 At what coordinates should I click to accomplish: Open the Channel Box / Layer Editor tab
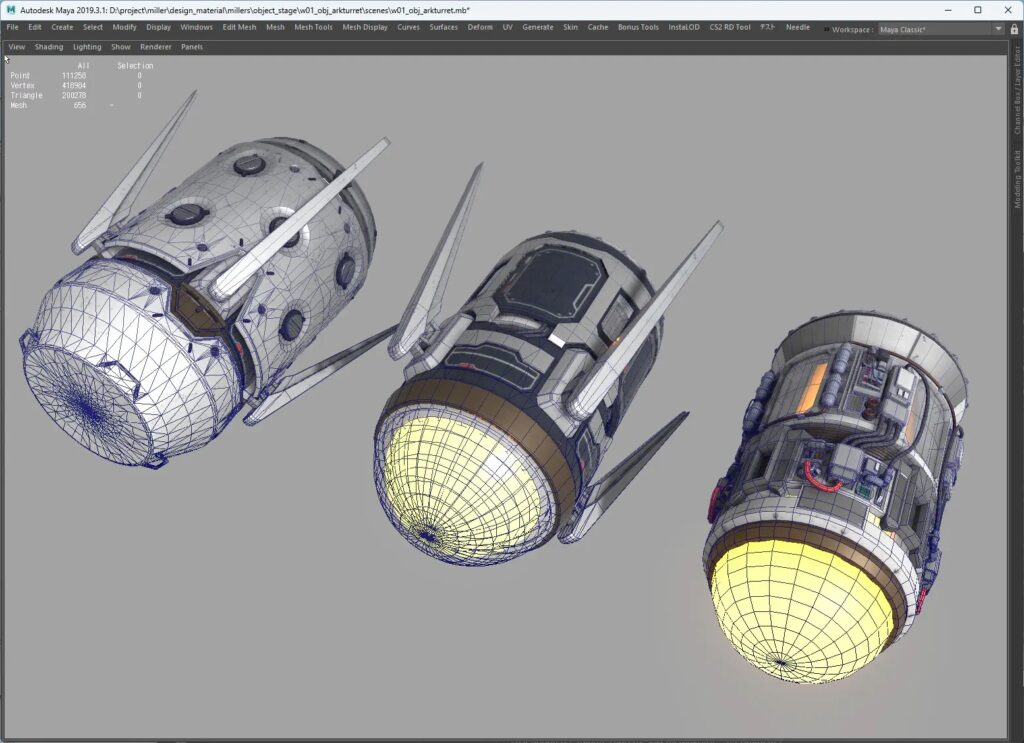click(x=1017, y=90)
